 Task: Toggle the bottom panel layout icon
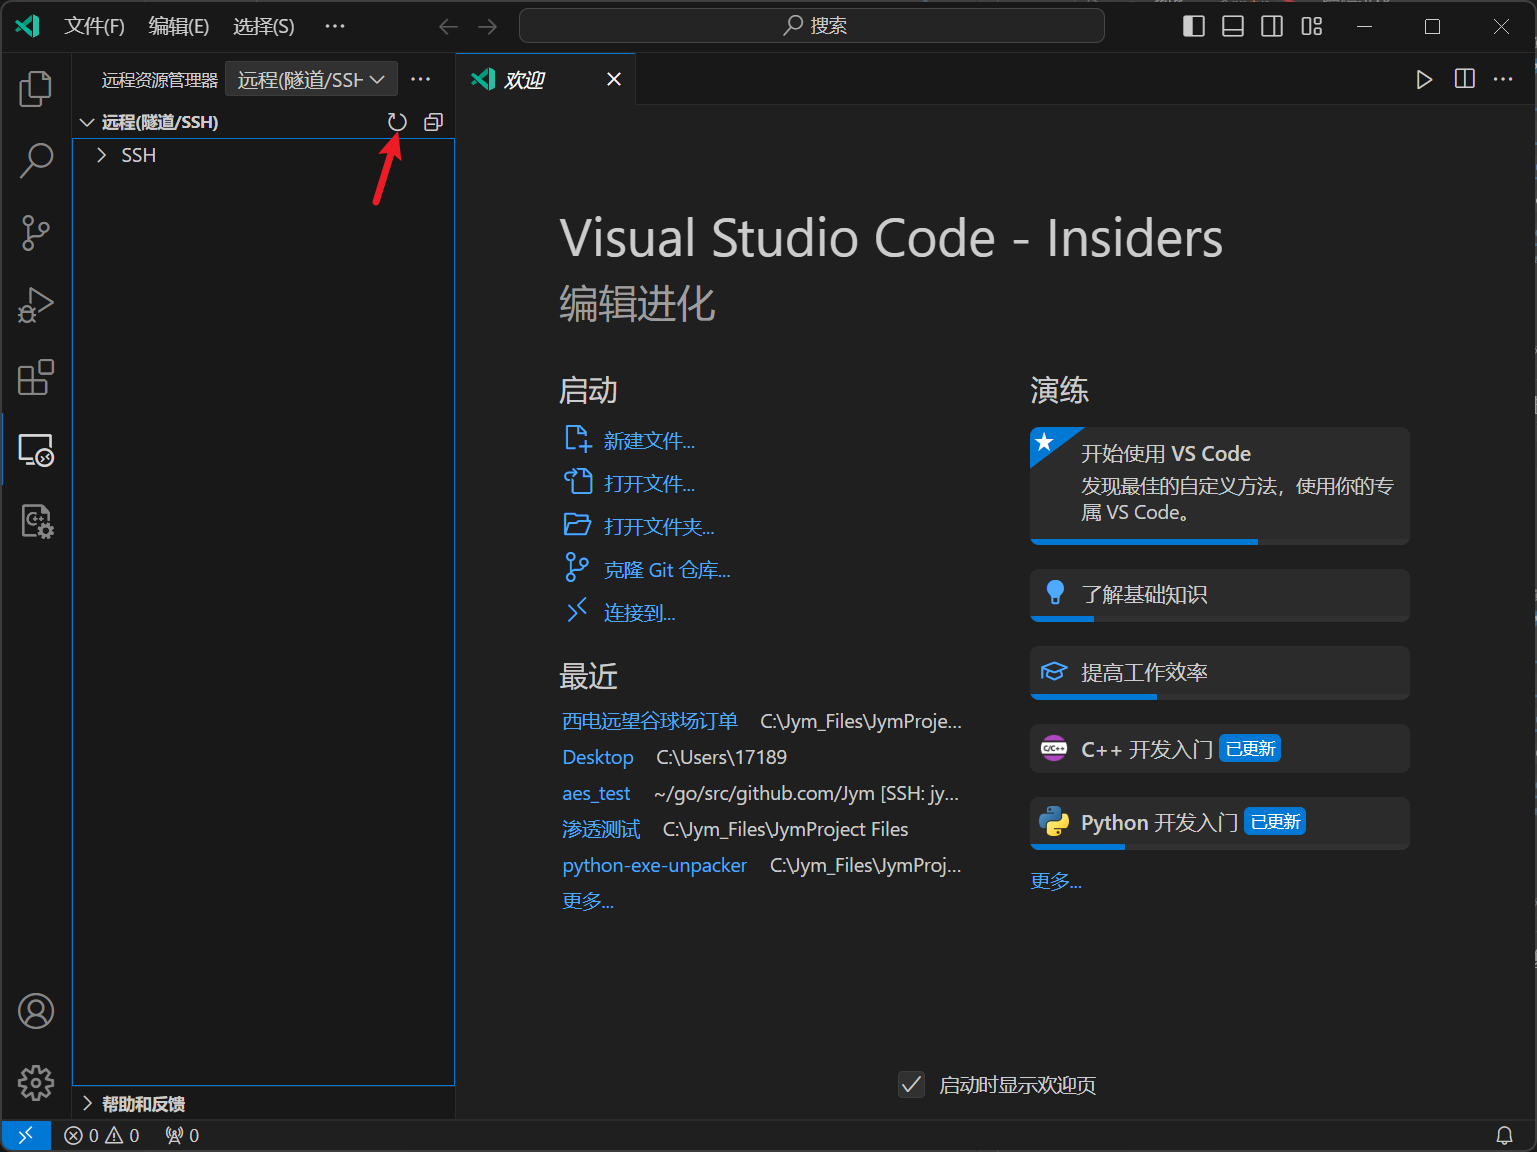tap(1233, 26)
